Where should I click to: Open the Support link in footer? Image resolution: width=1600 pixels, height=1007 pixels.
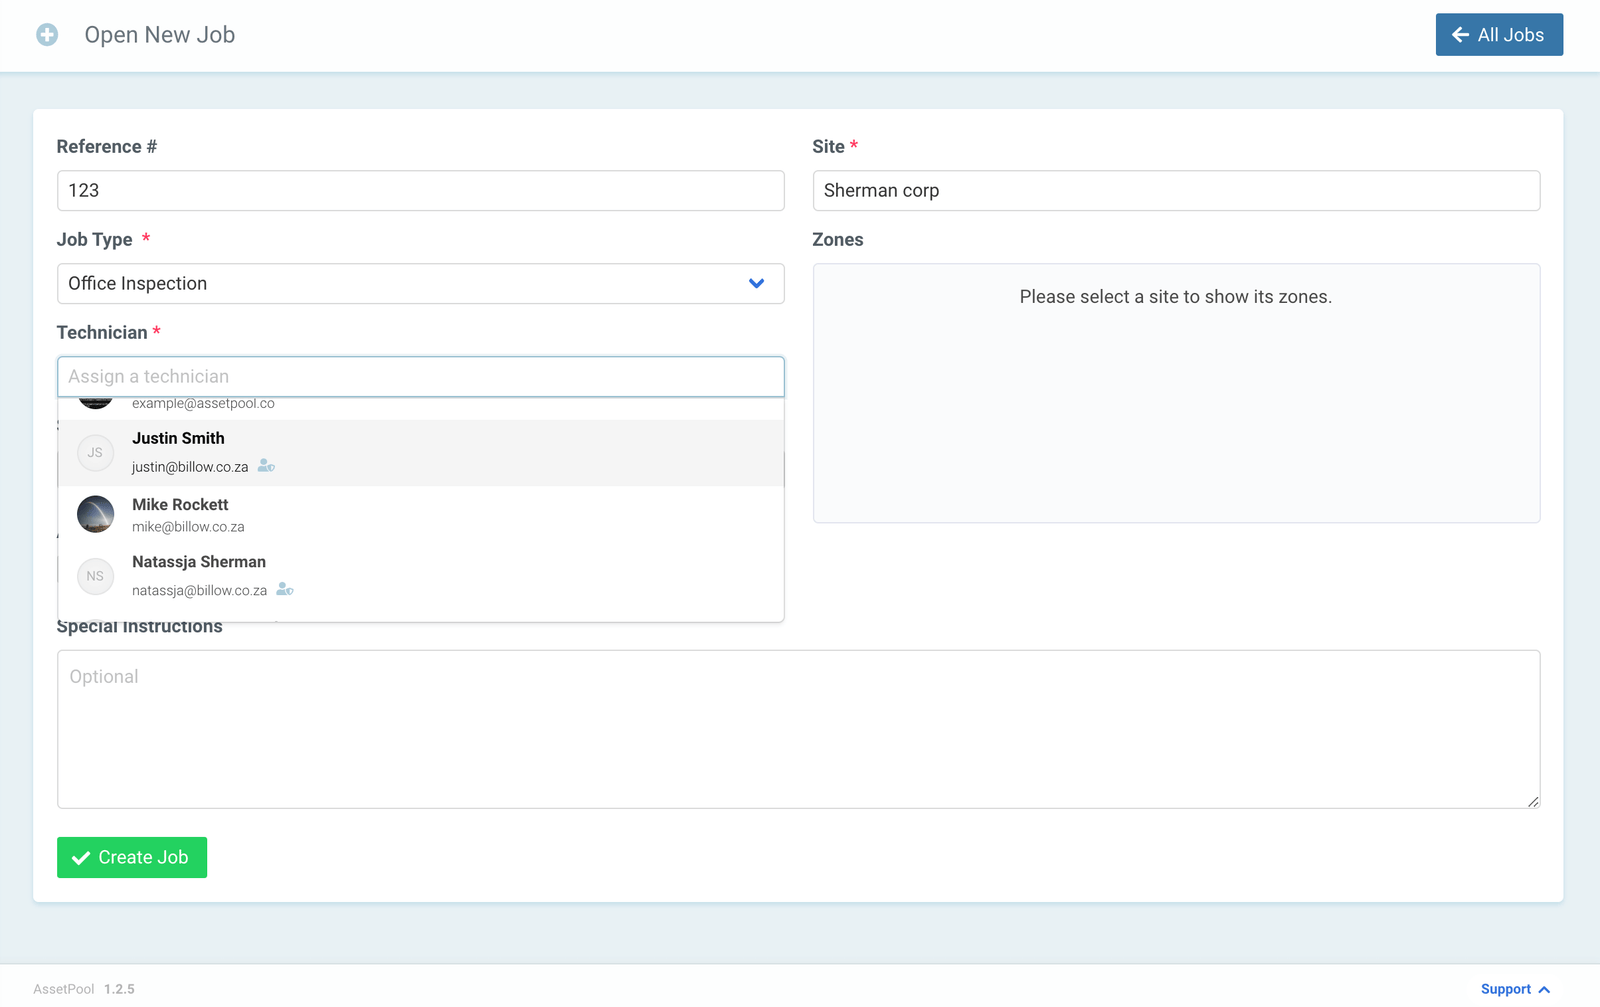pos(1506,989)
